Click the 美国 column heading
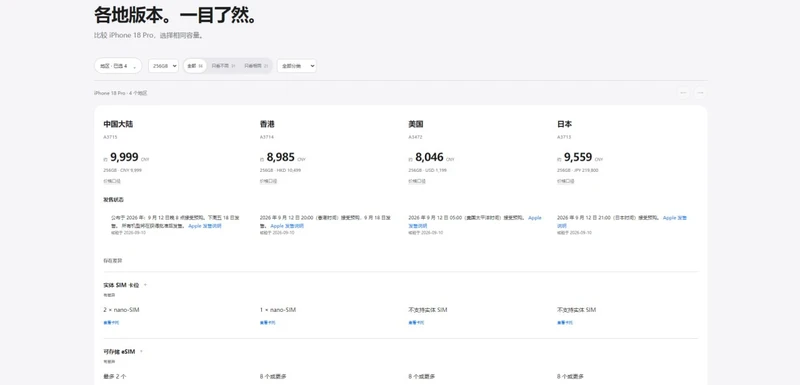This screenshot has height=385, width=800. (x=416, y=124)
